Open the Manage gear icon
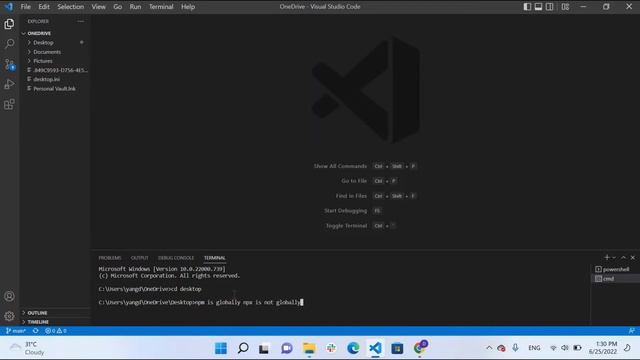Image resolution: width=640 pixels, height=360 pixels. point(9,316)
